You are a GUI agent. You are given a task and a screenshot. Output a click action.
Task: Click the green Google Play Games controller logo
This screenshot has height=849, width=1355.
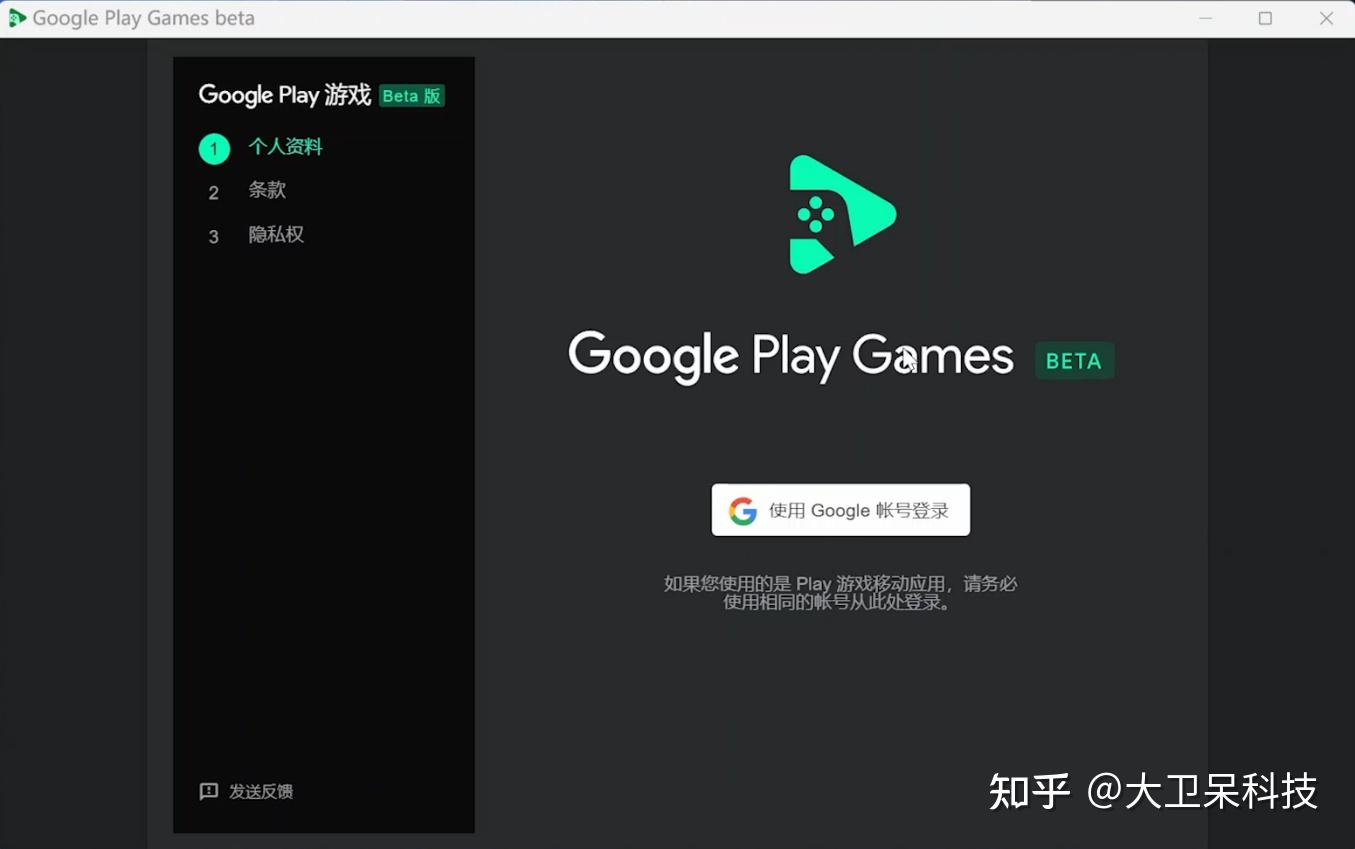pyautogui.click(x=842, y=214)
